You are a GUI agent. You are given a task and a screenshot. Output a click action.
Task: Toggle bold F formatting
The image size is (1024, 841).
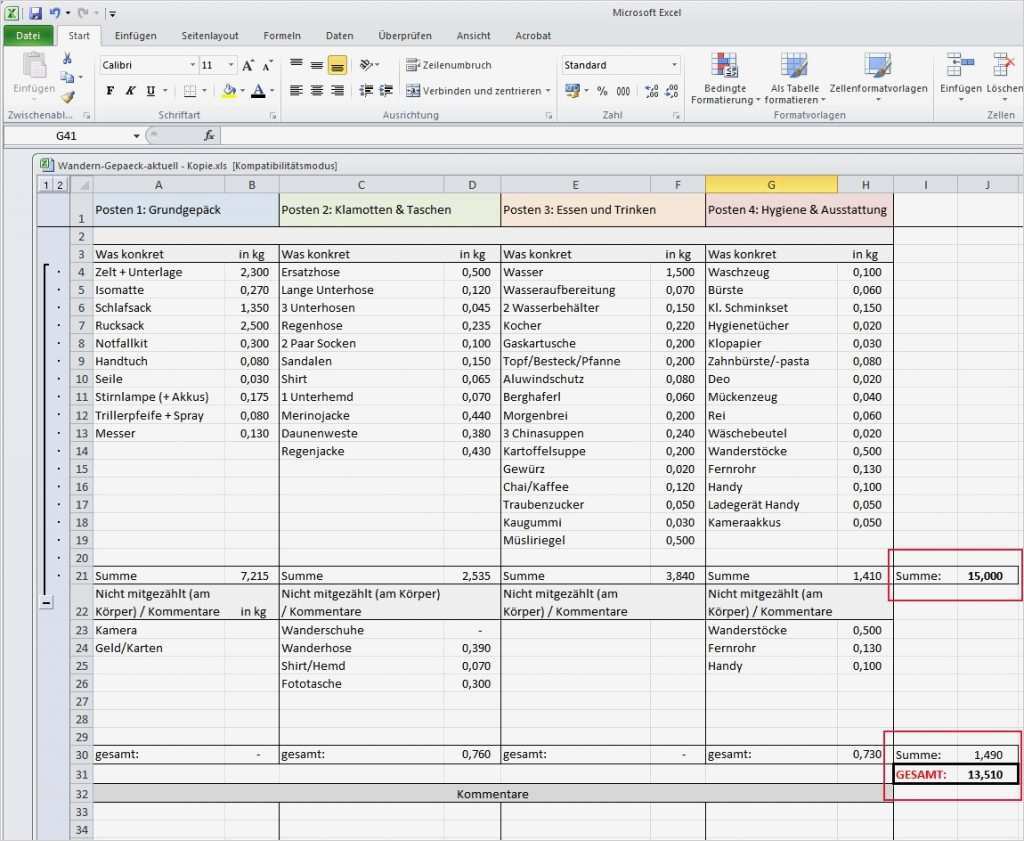(x=110, y=91)
